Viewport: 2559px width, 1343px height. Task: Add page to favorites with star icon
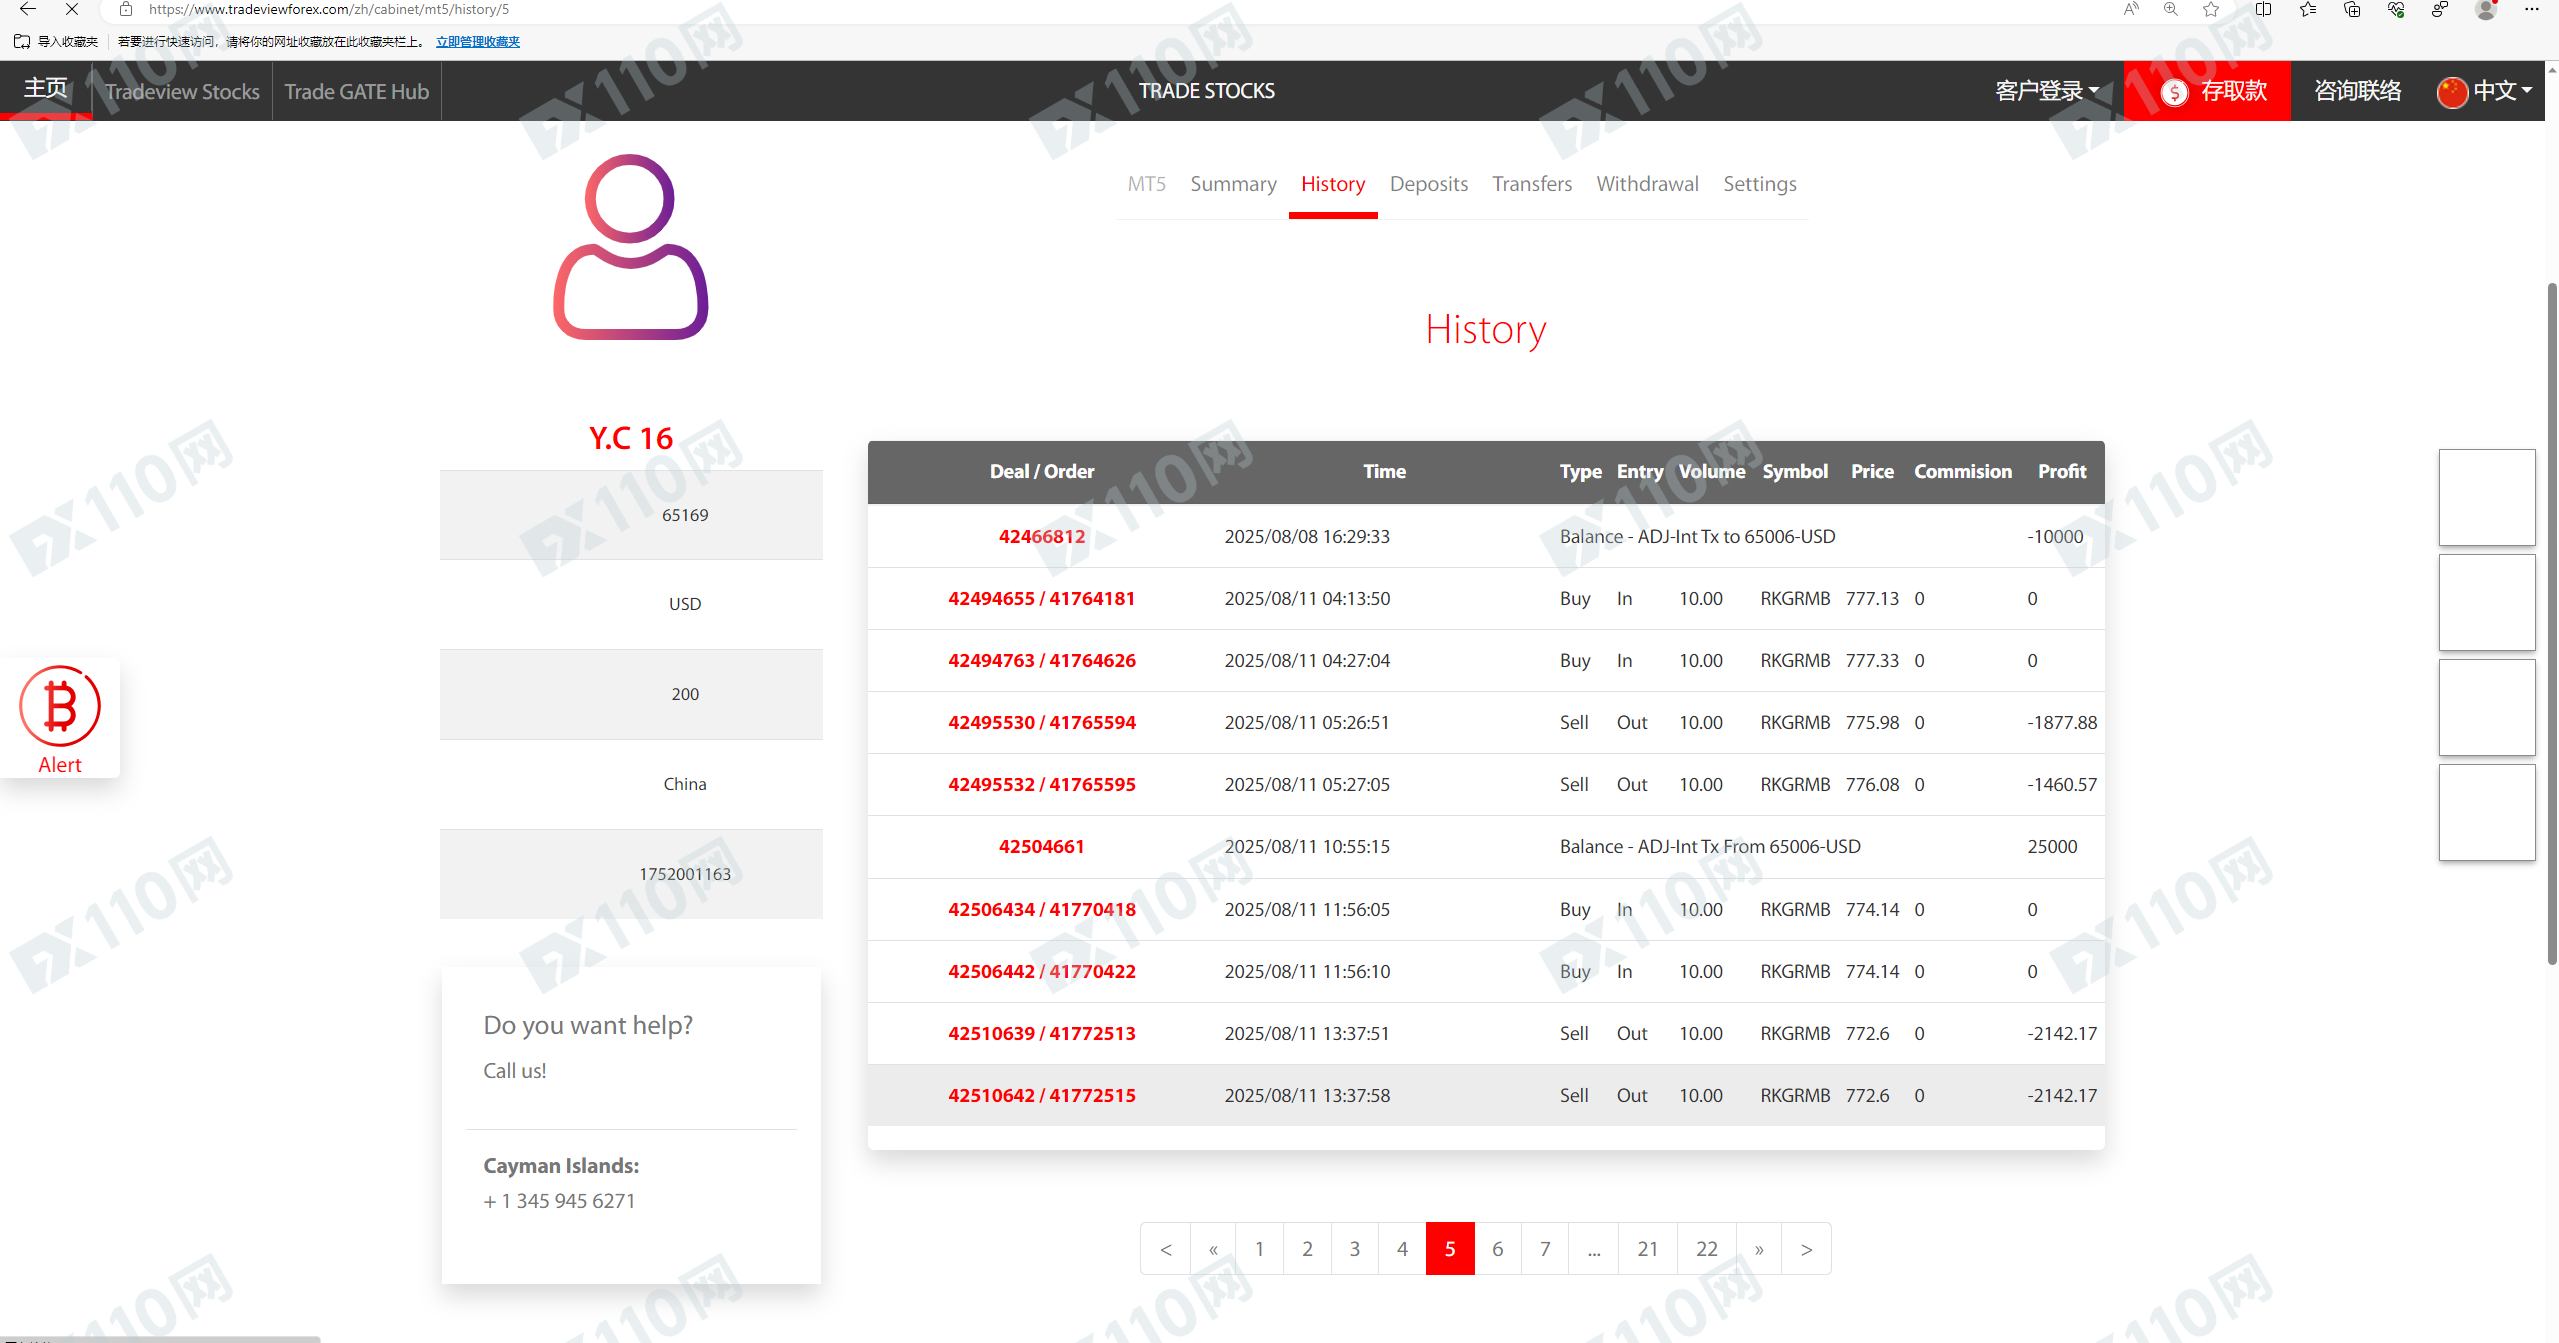(x=2211, y=10)
